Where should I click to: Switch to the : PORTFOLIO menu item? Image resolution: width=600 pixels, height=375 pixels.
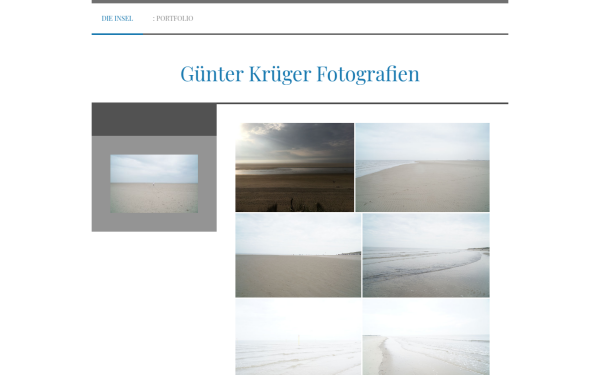click(x=173, y=18)
